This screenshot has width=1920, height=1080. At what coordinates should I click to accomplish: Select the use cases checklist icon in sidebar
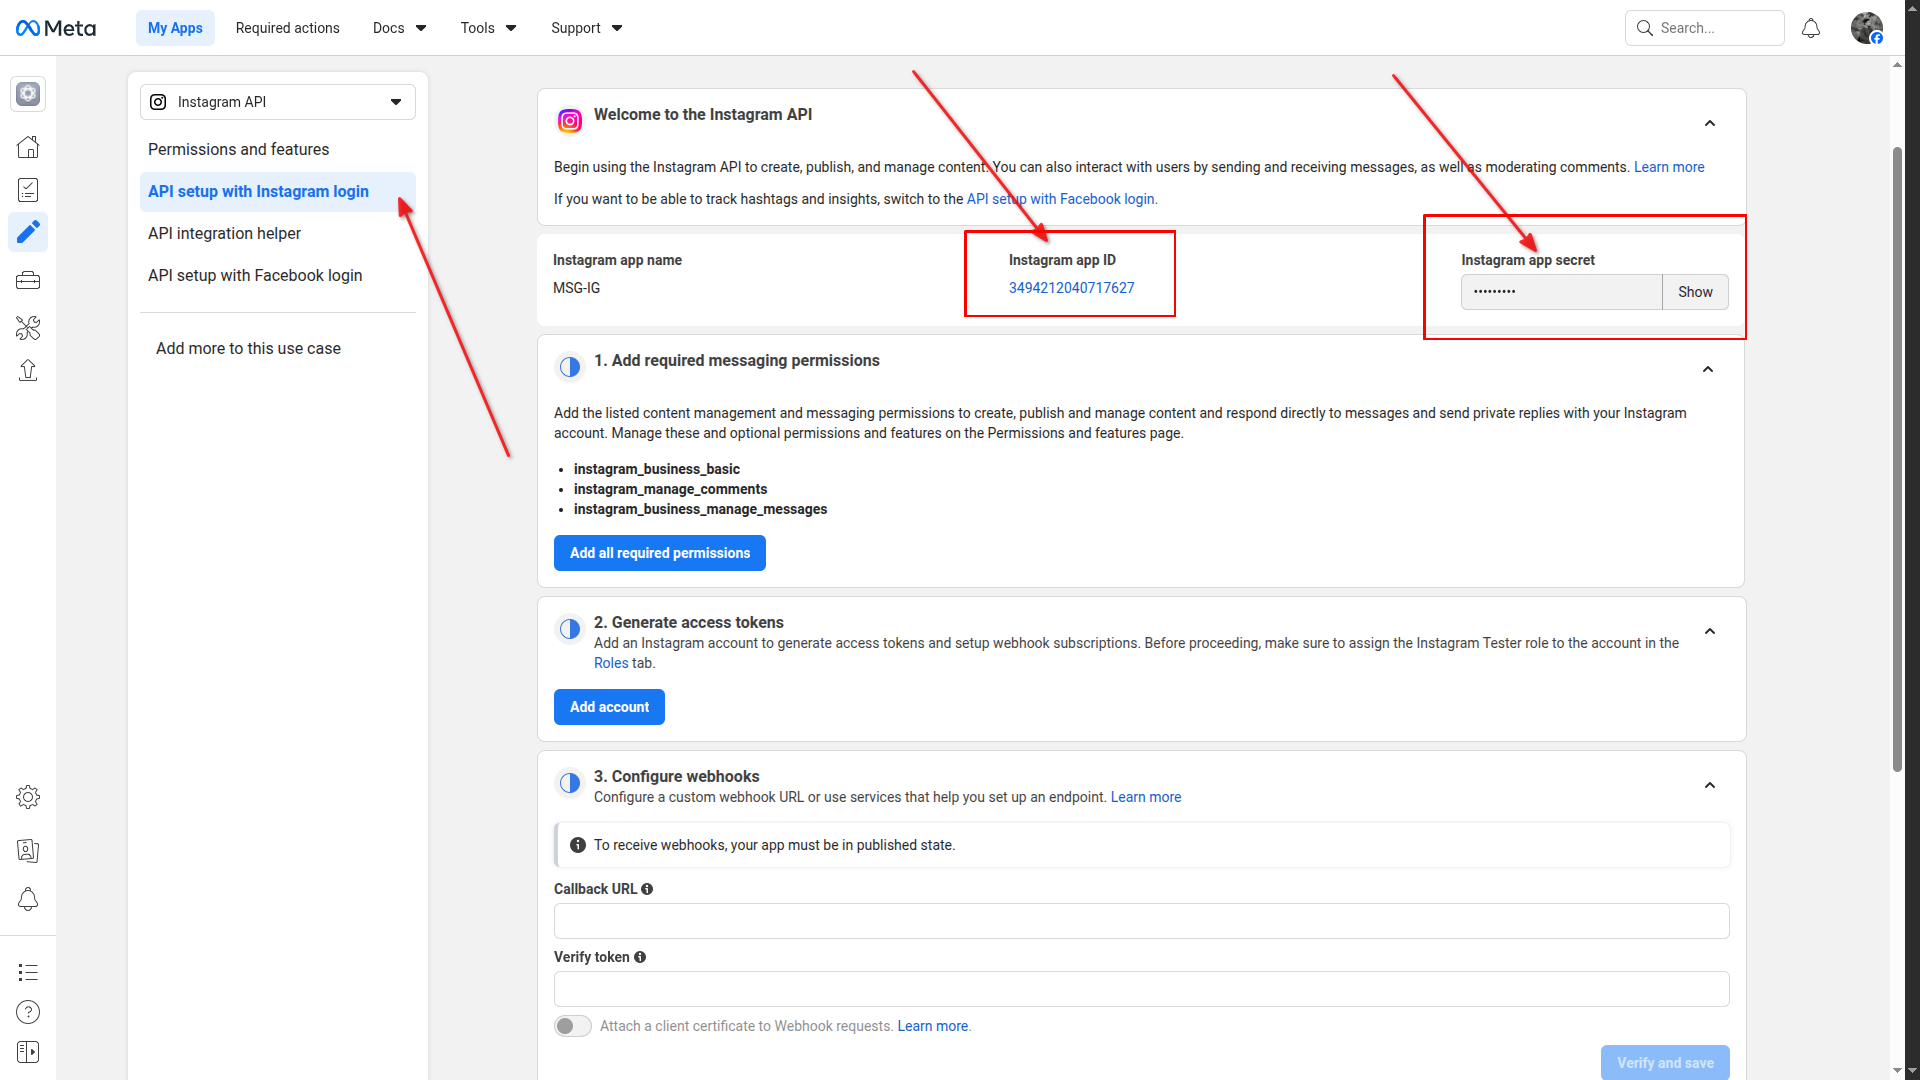point(28,190)
